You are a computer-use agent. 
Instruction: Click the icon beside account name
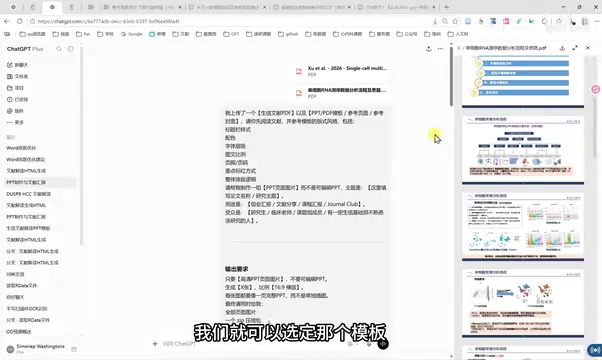click(x=74, y=349)
